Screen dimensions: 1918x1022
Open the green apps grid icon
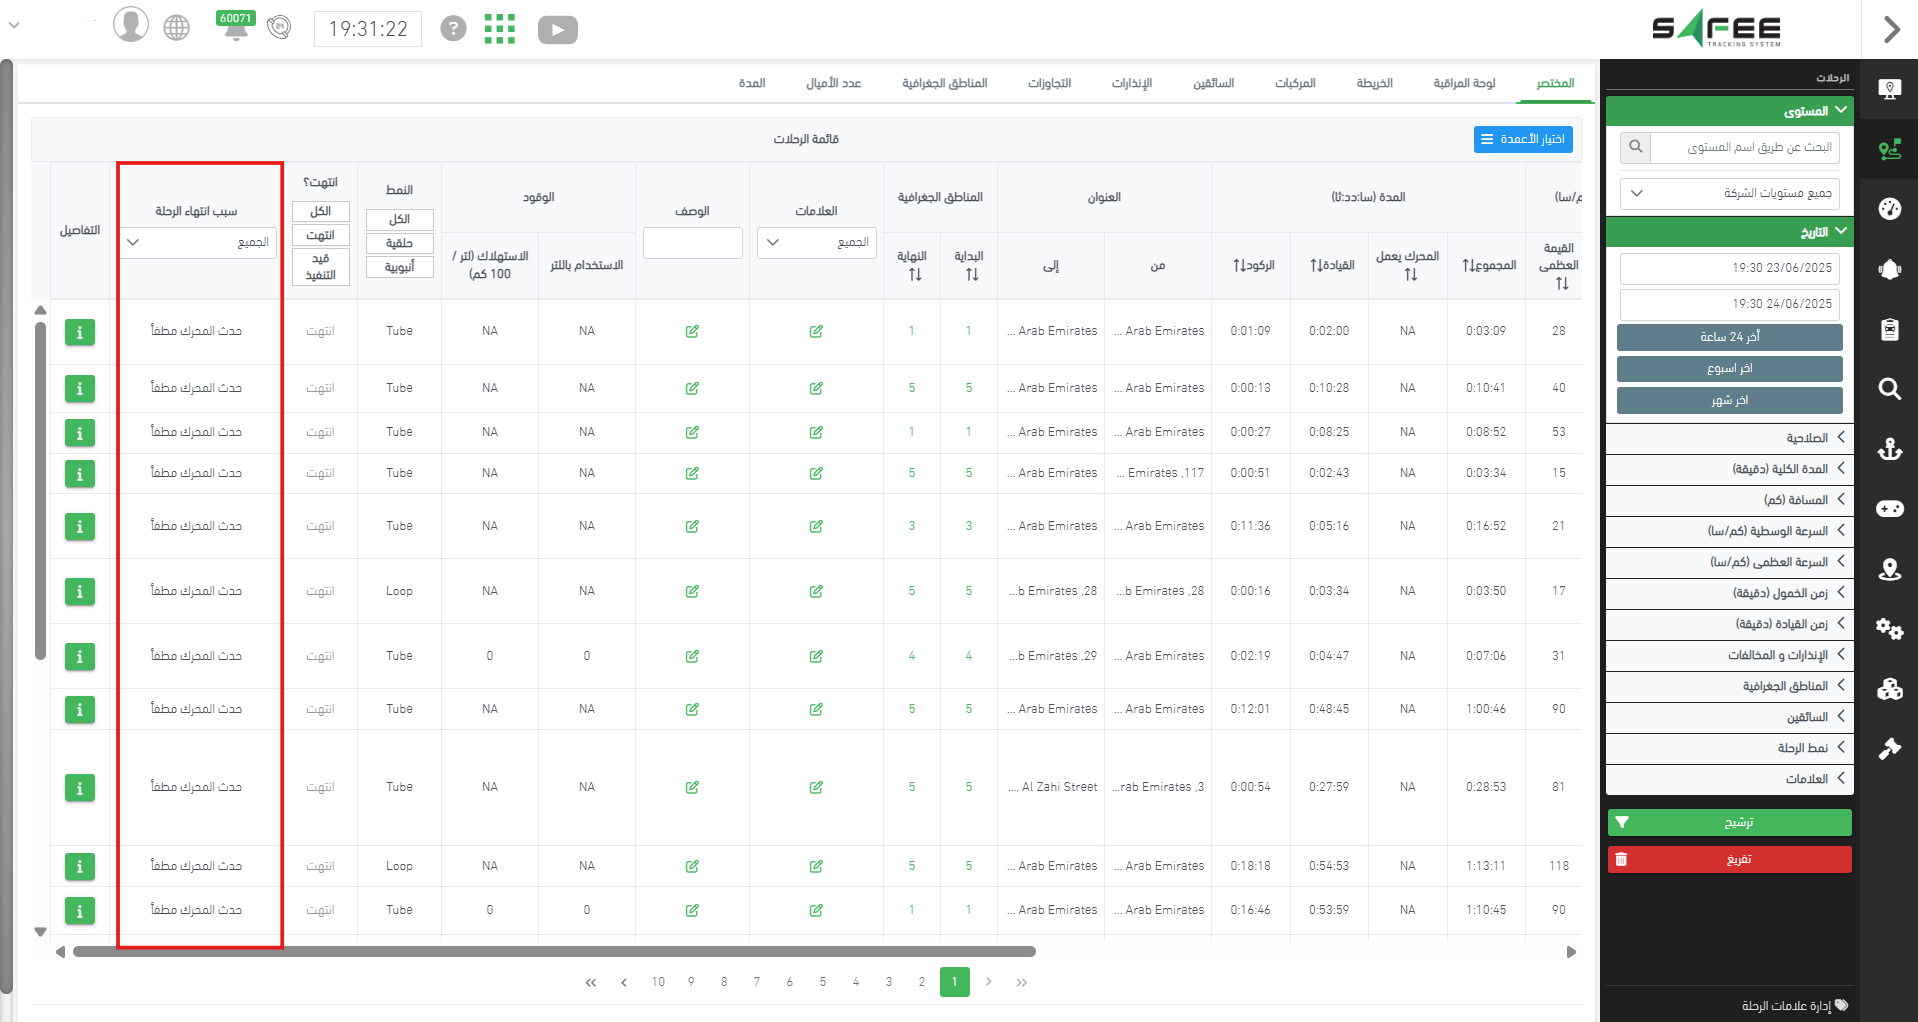(499, 29)
